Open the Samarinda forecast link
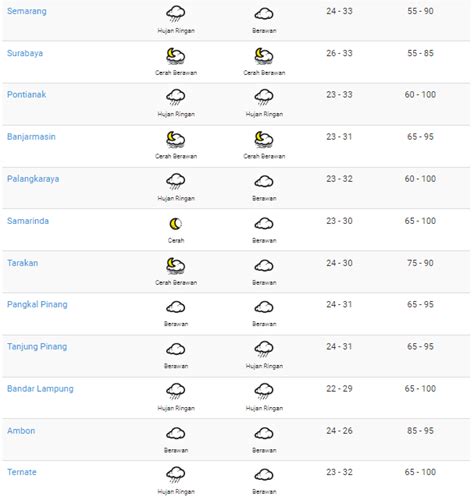 [x=28, y=221]
